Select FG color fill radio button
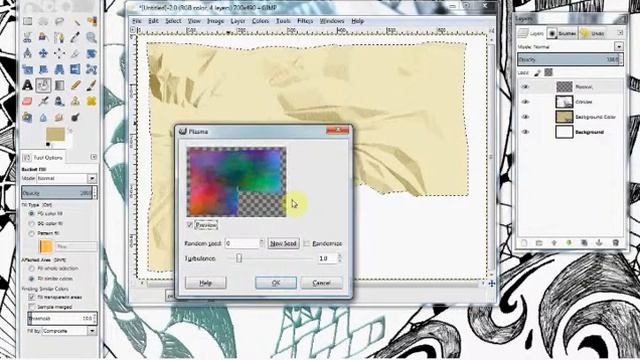640x360 pixels. [31, 213]
